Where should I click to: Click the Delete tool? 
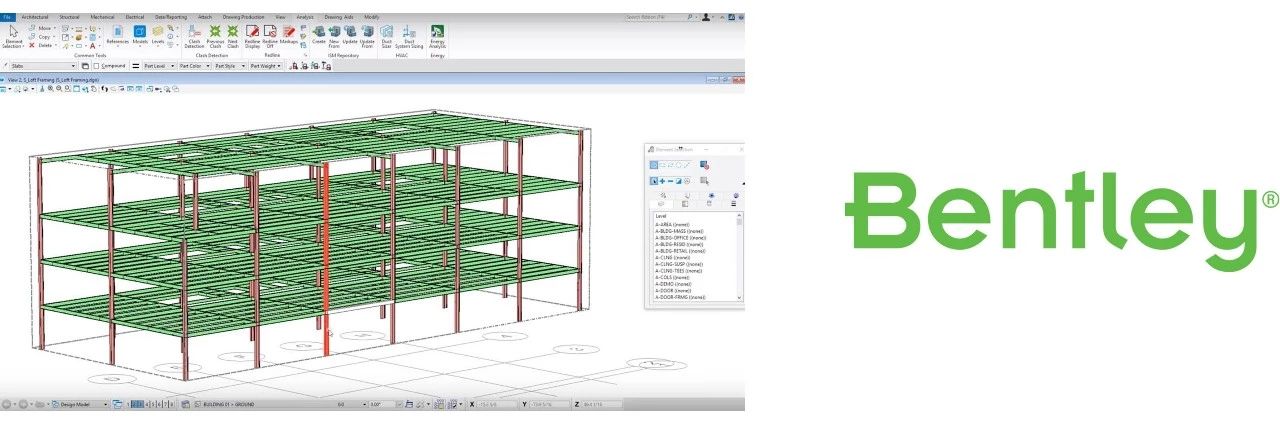[x=41, y=45]
